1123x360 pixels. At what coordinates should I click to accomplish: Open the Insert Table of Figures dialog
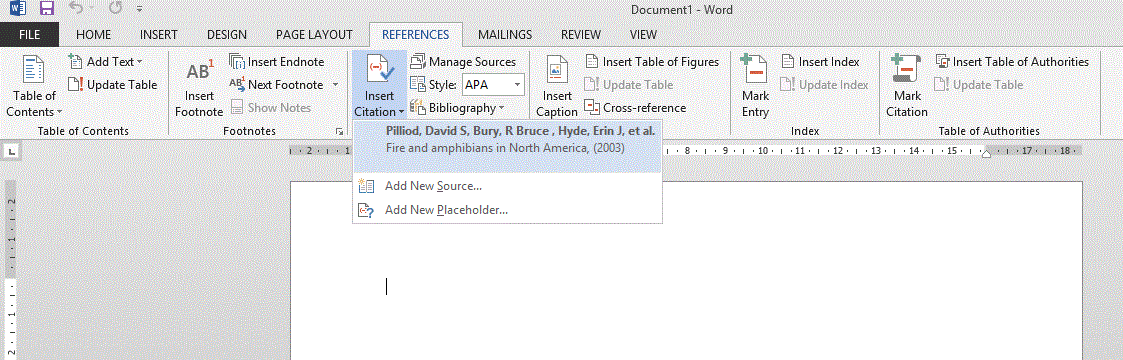click(652, 62)
